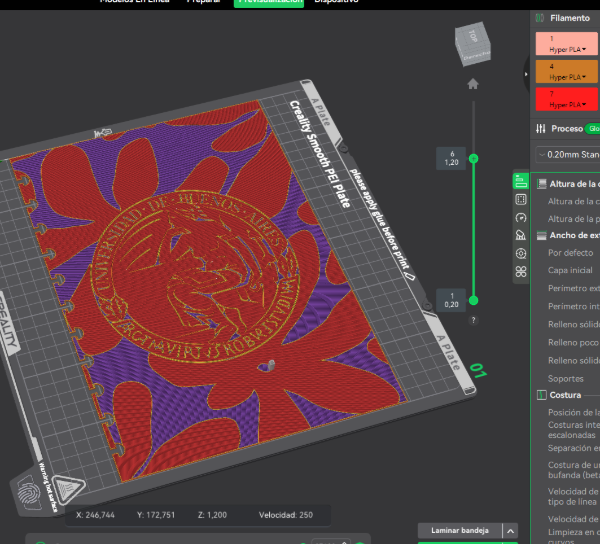Select the Capa inicial setting row
Viewport: 600px width, 544px height.
[x=570, y=270]
